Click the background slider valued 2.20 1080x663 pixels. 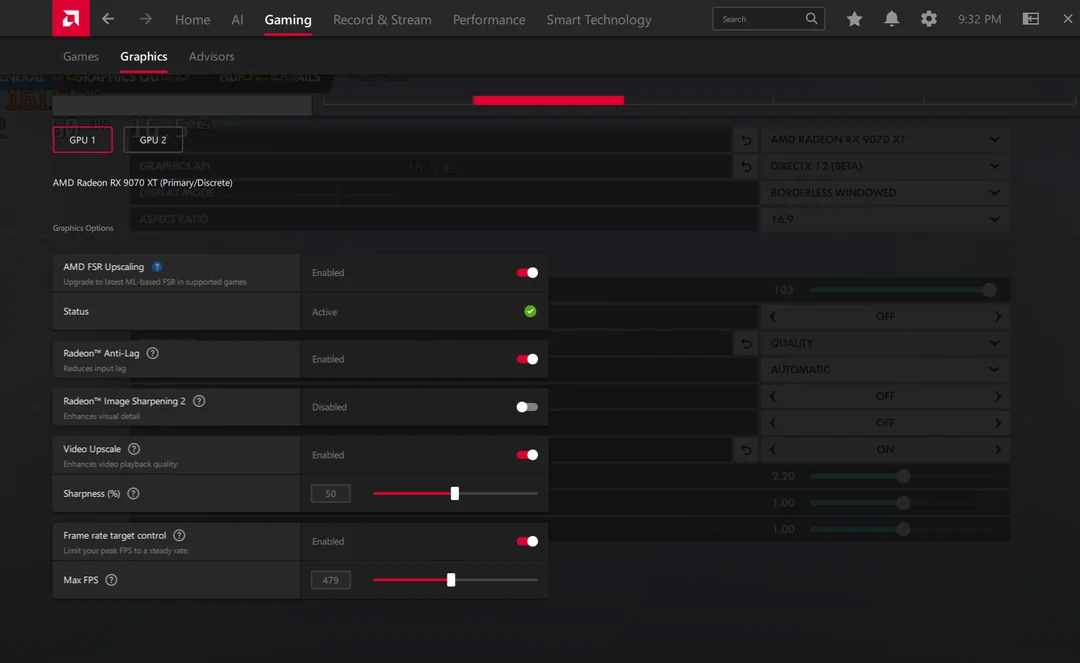pos(903,476)
